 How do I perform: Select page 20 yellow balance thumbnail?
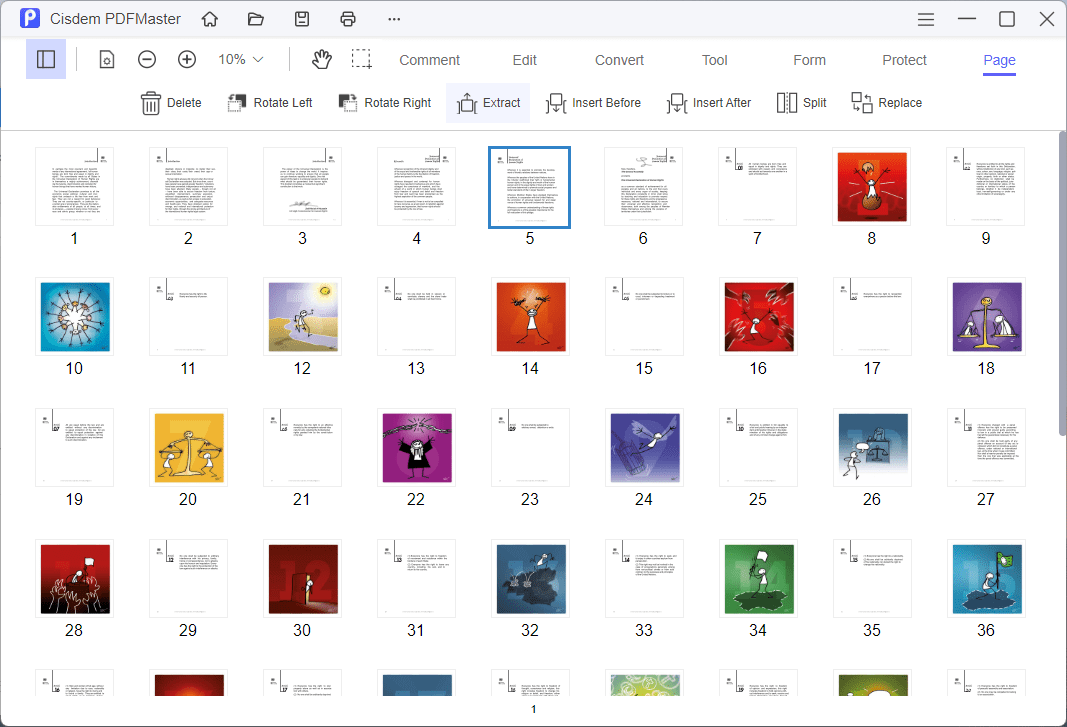[188, 448]
